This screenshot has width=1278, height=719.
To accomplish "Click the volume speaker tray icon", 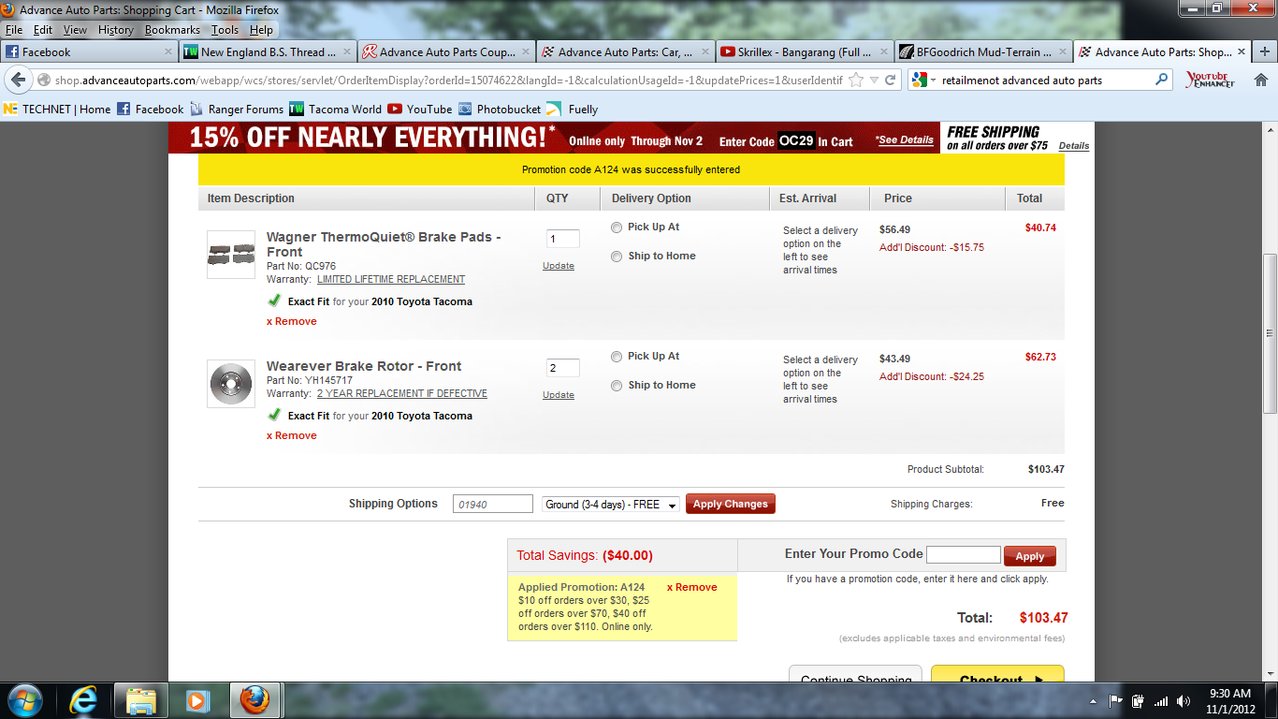I will [1184, 701].
